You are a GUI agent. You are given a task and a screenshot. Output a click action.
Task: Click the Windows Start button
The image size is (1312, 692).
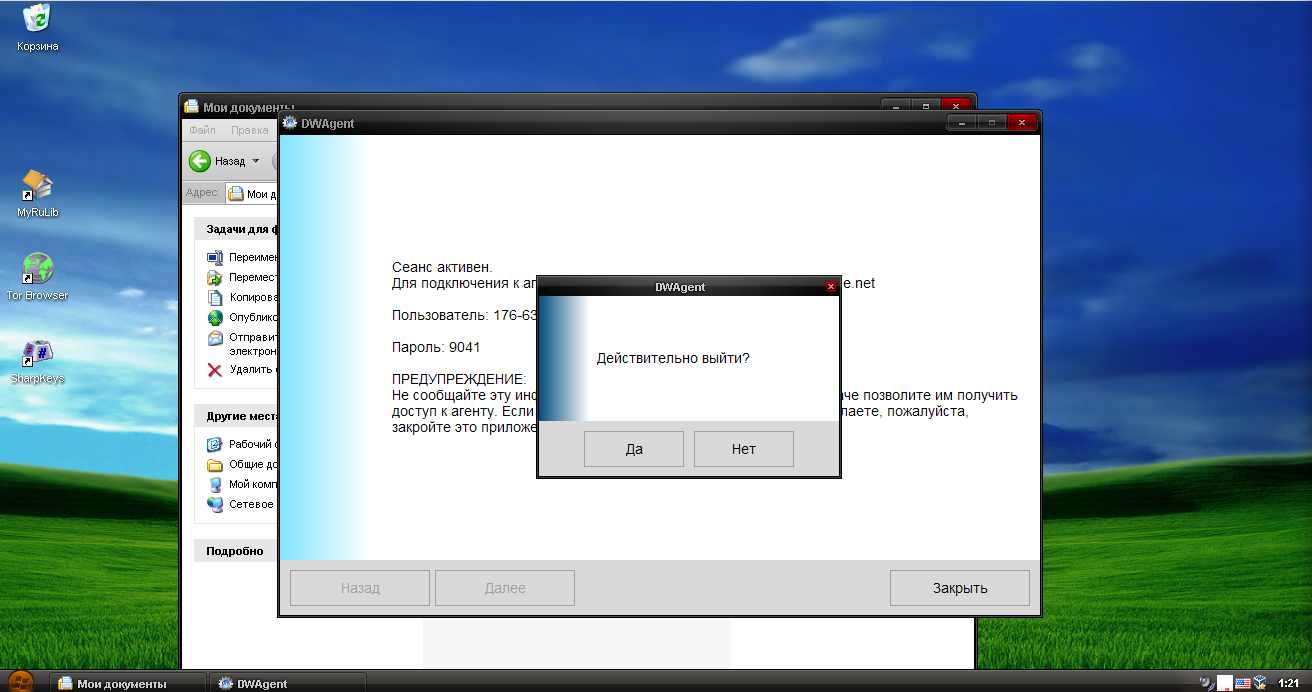[x=20, y=682]
